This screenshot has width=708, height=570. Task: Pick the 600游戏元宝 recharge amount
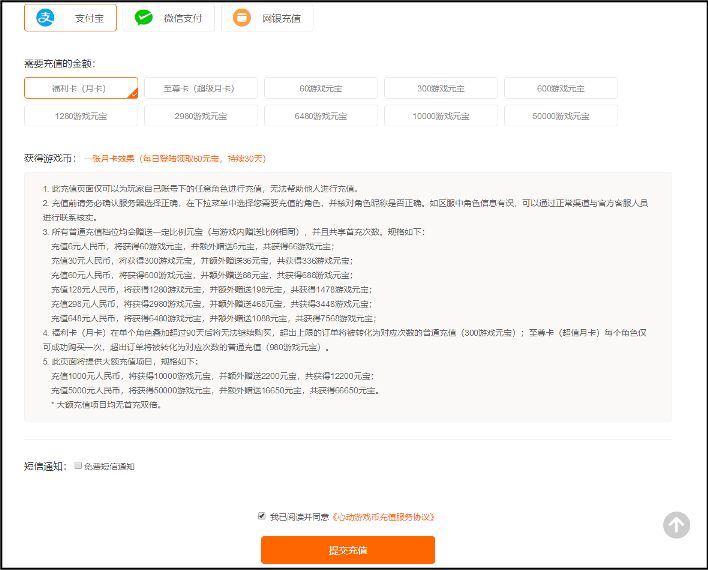coord(560,88)
